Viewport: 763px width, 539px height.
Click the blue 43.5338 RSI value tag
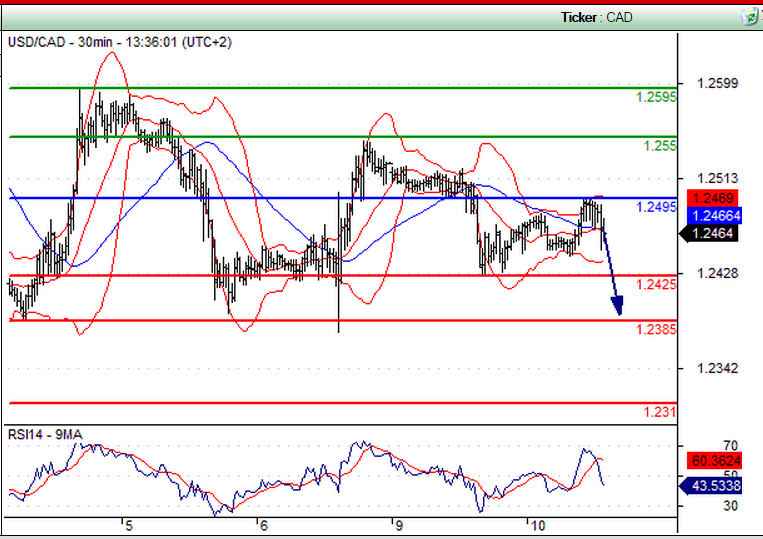(x=710, y=485)
